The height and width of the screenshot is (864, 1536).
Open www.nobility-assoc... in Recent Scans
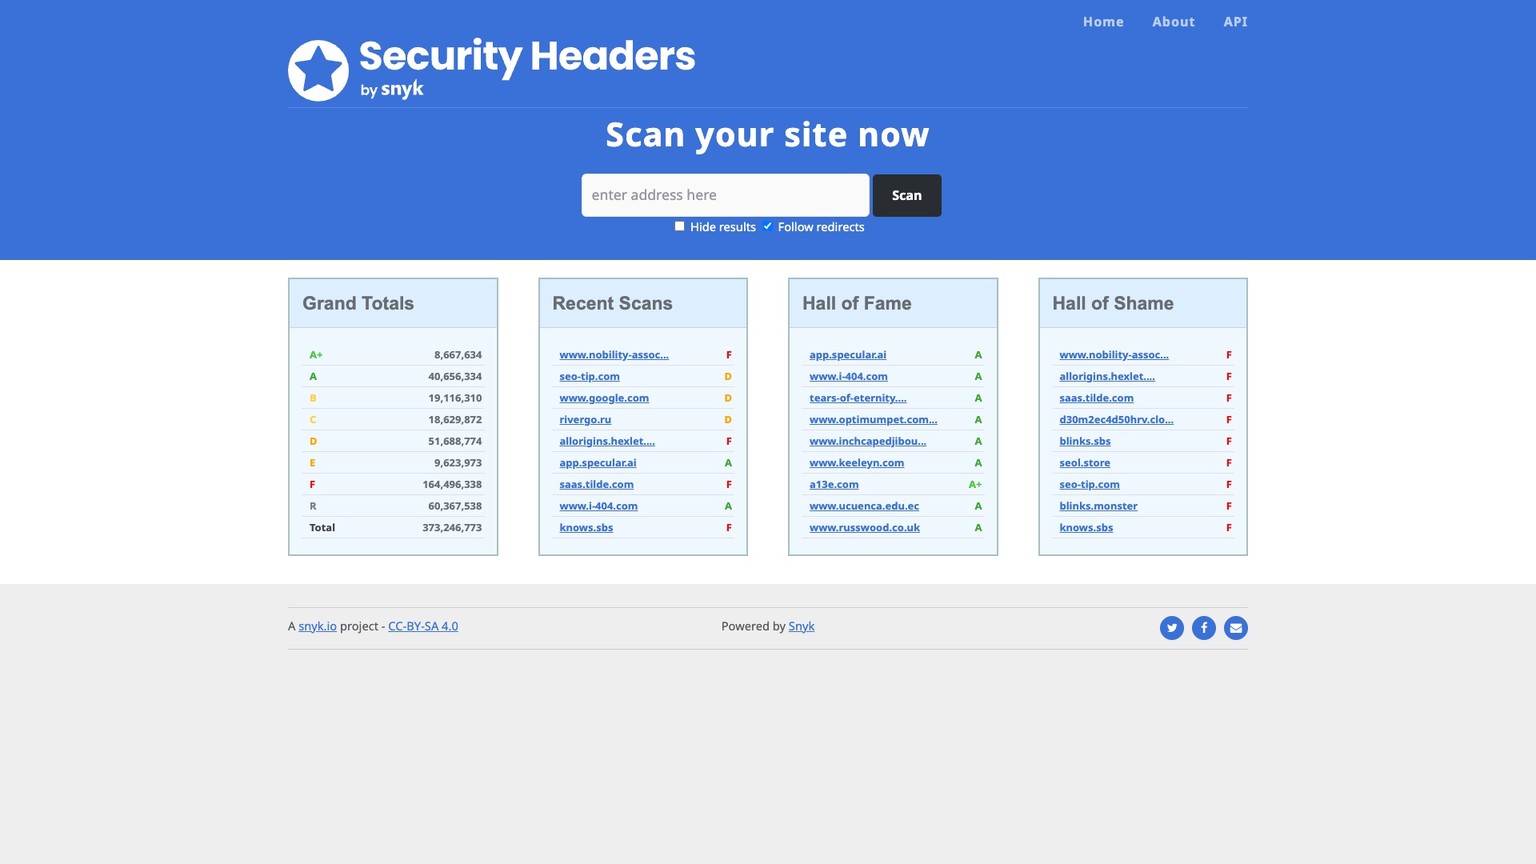pos(614,355)
